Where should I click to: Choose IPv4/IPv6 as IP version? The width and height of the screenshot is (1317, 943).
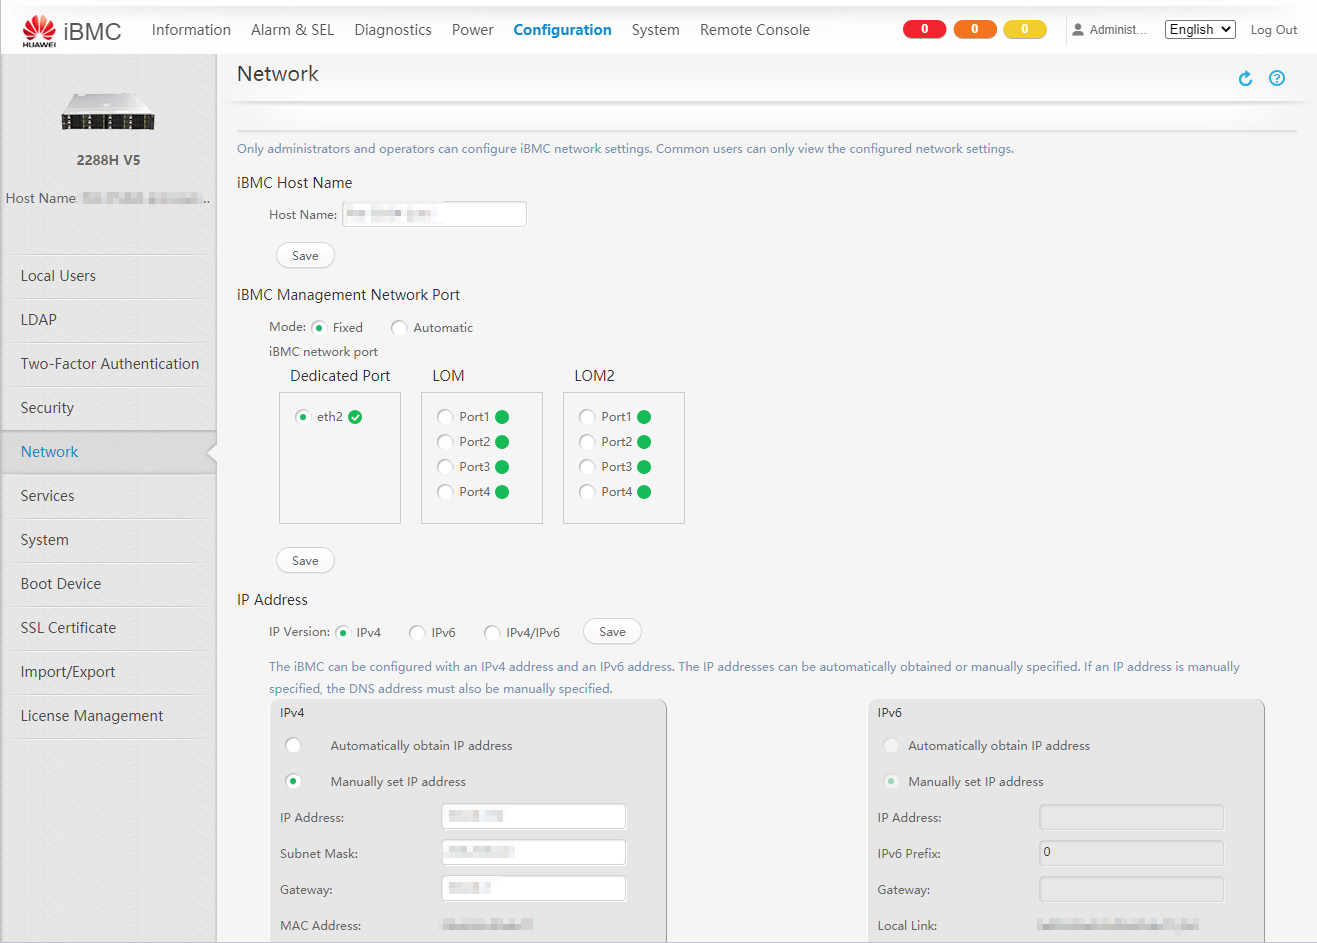(492, 632)
